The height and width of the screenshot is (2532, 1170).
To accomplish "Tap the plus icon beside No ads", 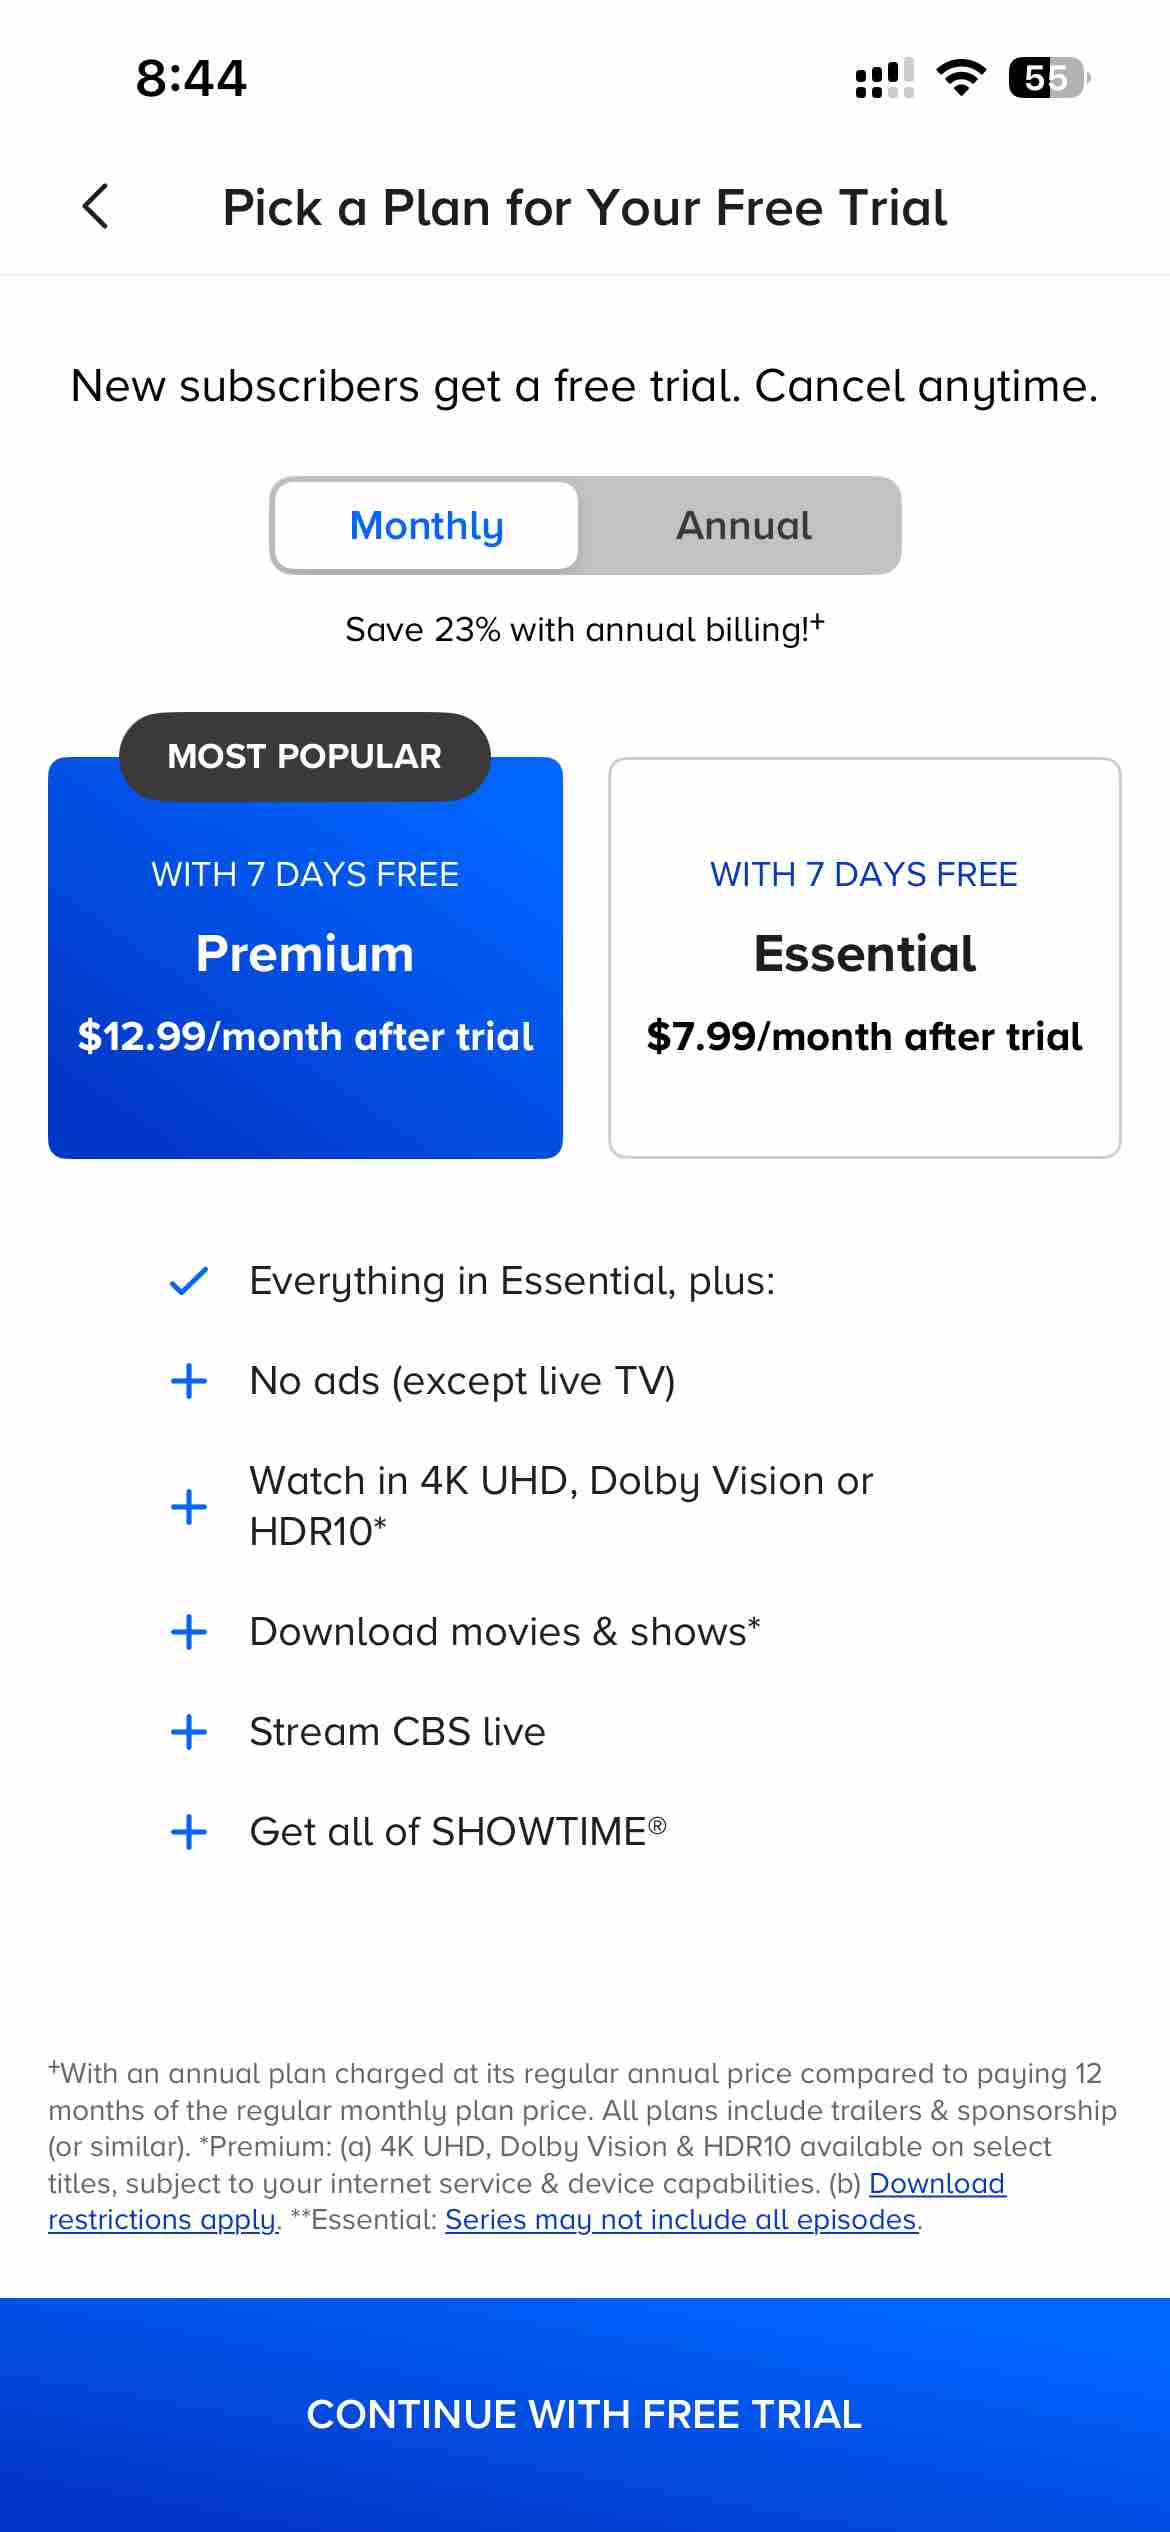I will click(x=188, y=1381).
